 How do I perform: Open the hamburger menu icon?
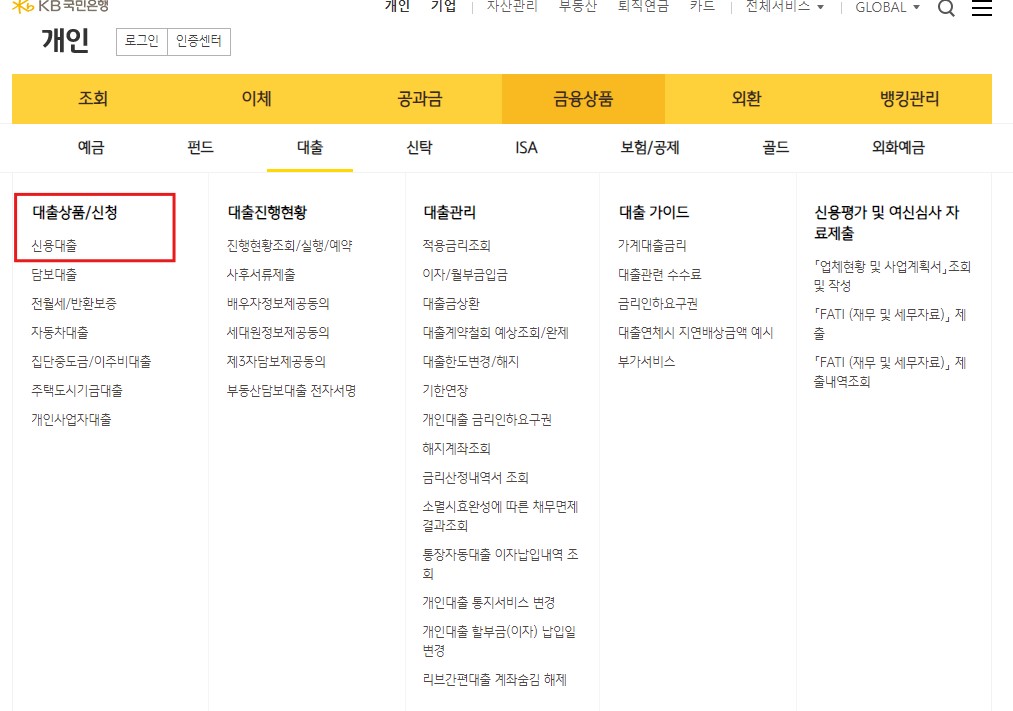[x=982, y=7]
